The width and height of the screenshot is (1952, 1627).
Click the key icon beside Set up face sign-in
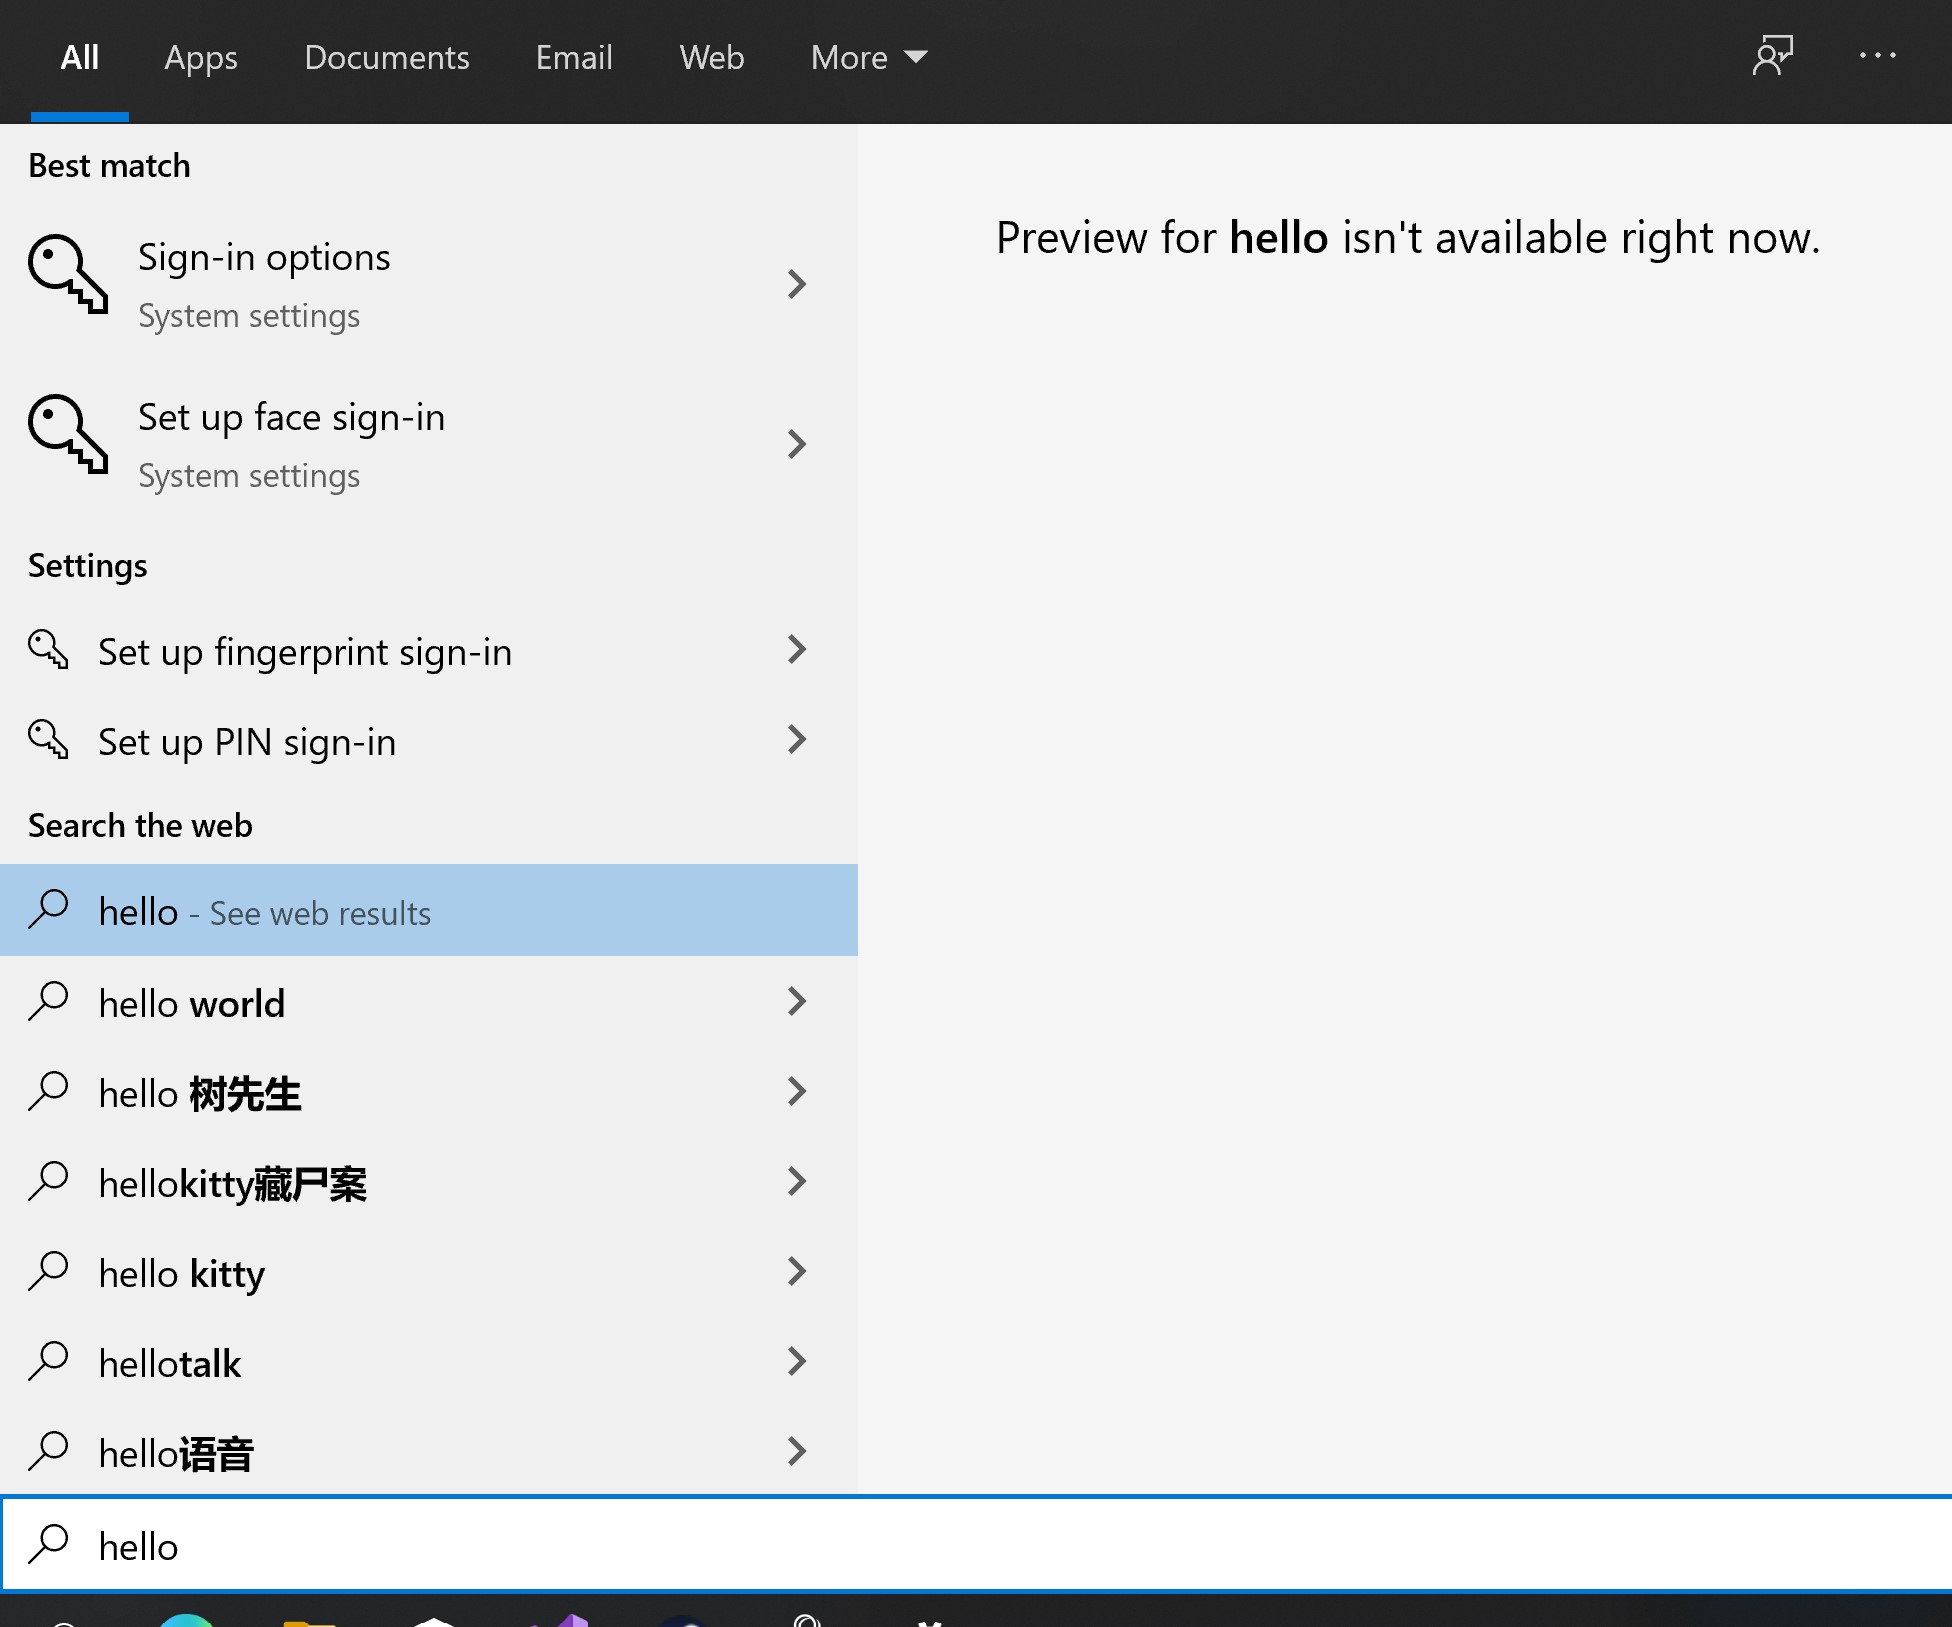pos(67,434)
